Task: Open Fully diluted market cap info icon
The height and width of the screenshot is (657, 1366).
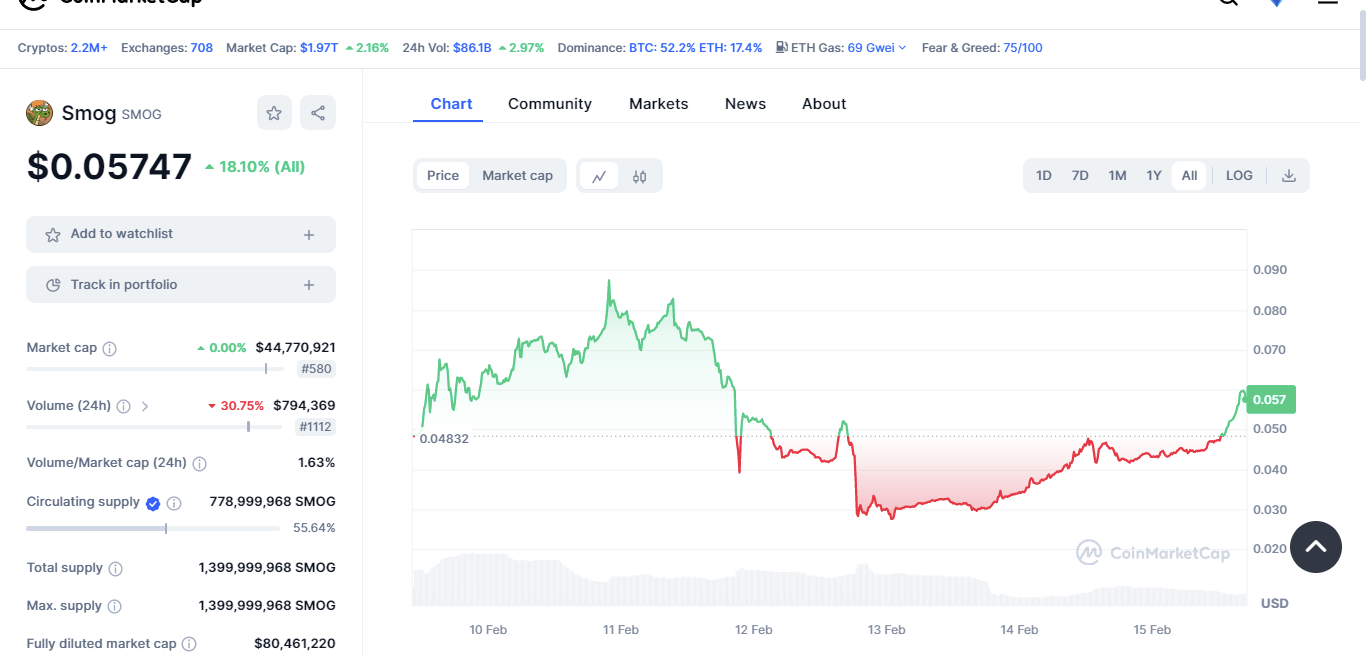Action: (x=189, y=645)
